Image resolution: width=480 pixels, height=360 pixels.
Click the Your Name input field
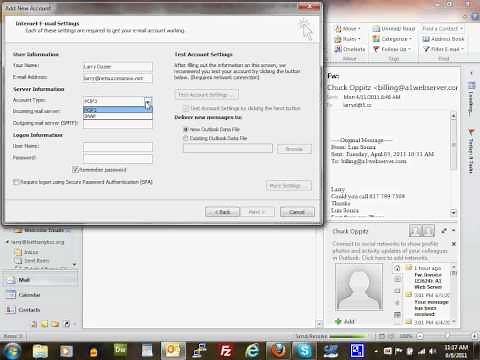[118, 67]
